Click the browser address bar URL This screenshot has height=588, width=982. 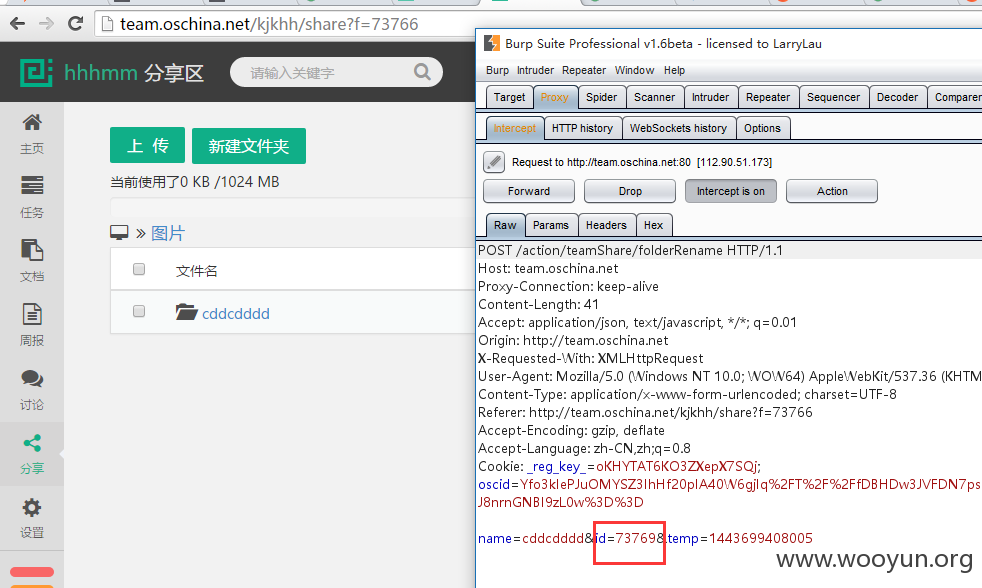(x=269, y=24)
